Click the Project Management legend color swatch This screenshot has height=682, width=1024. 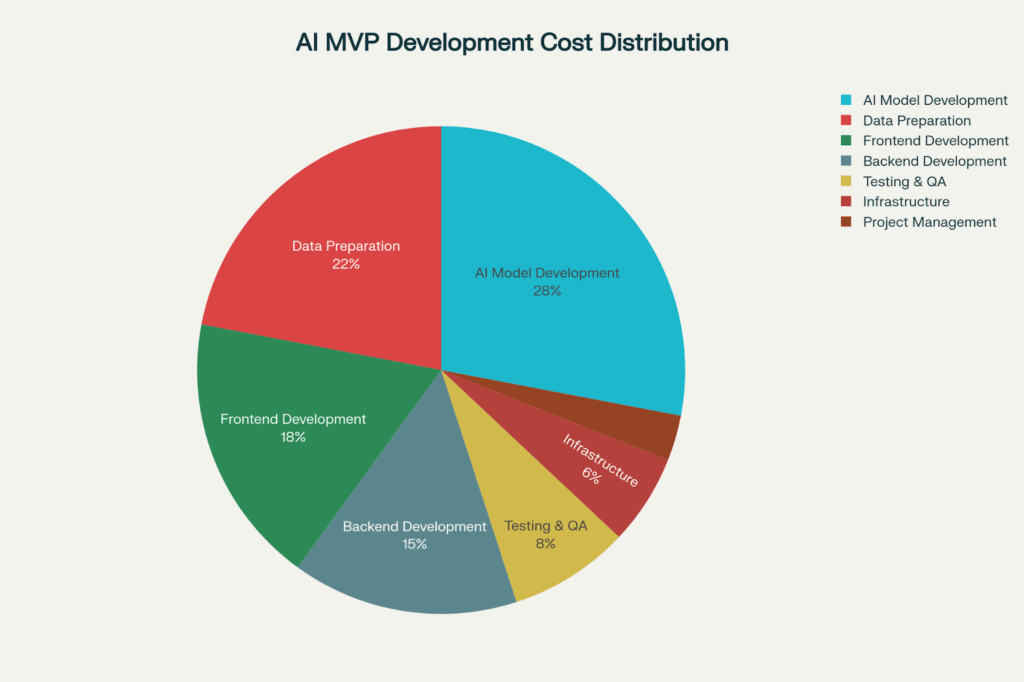click(x=846, y=222)
